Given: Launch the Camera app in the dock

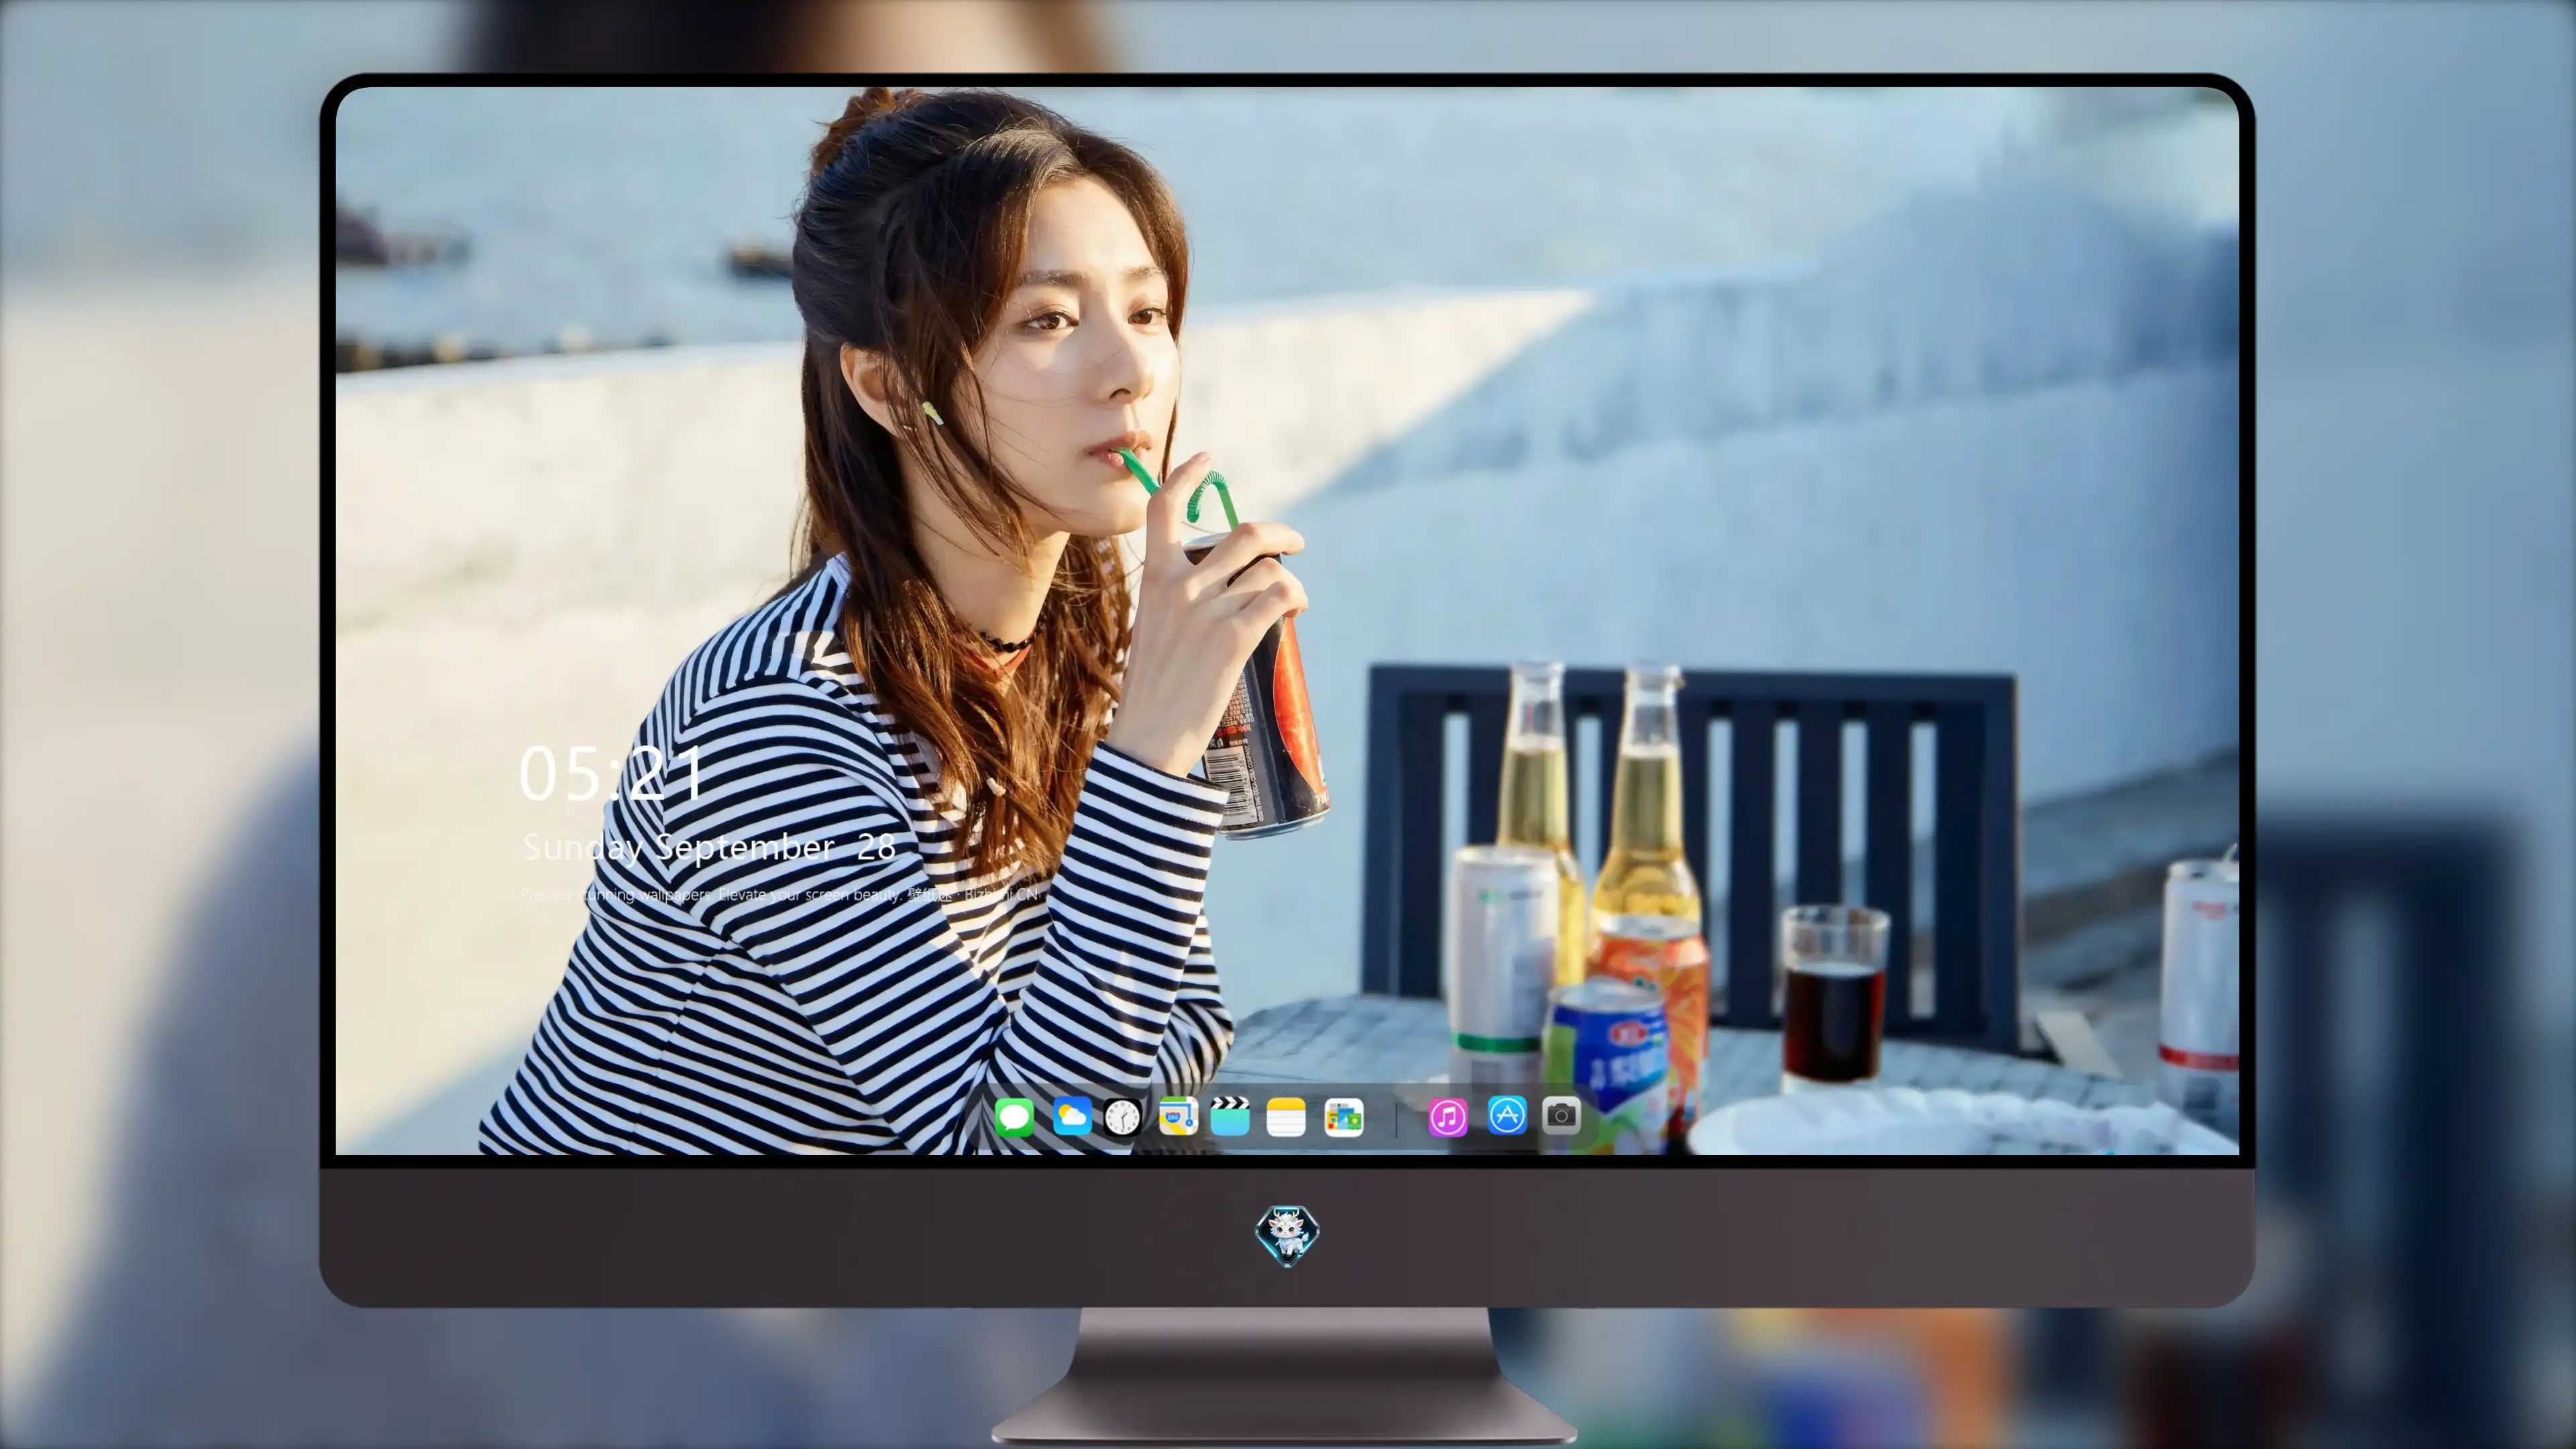Looking at the screenshot, I should (x=1561, y=1115).
